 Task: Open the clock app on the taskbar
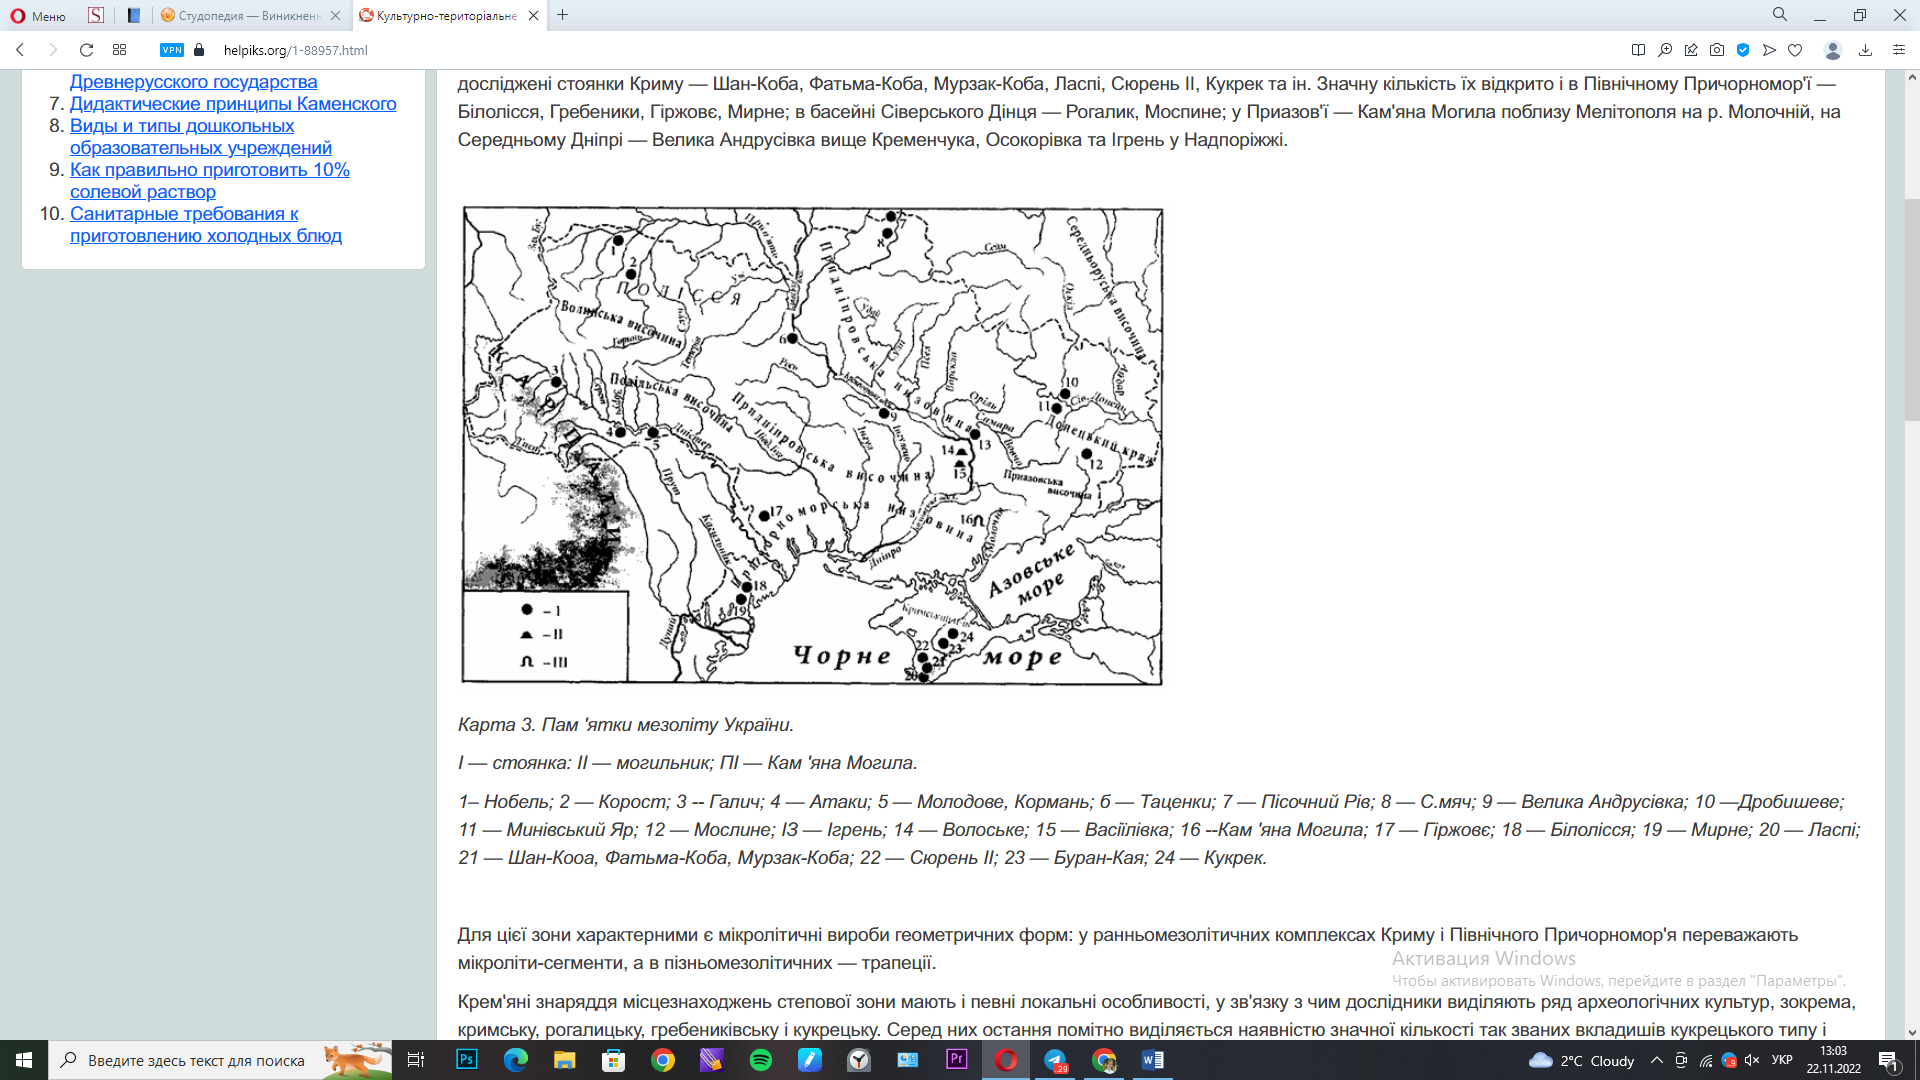[x=859, y=1060]
